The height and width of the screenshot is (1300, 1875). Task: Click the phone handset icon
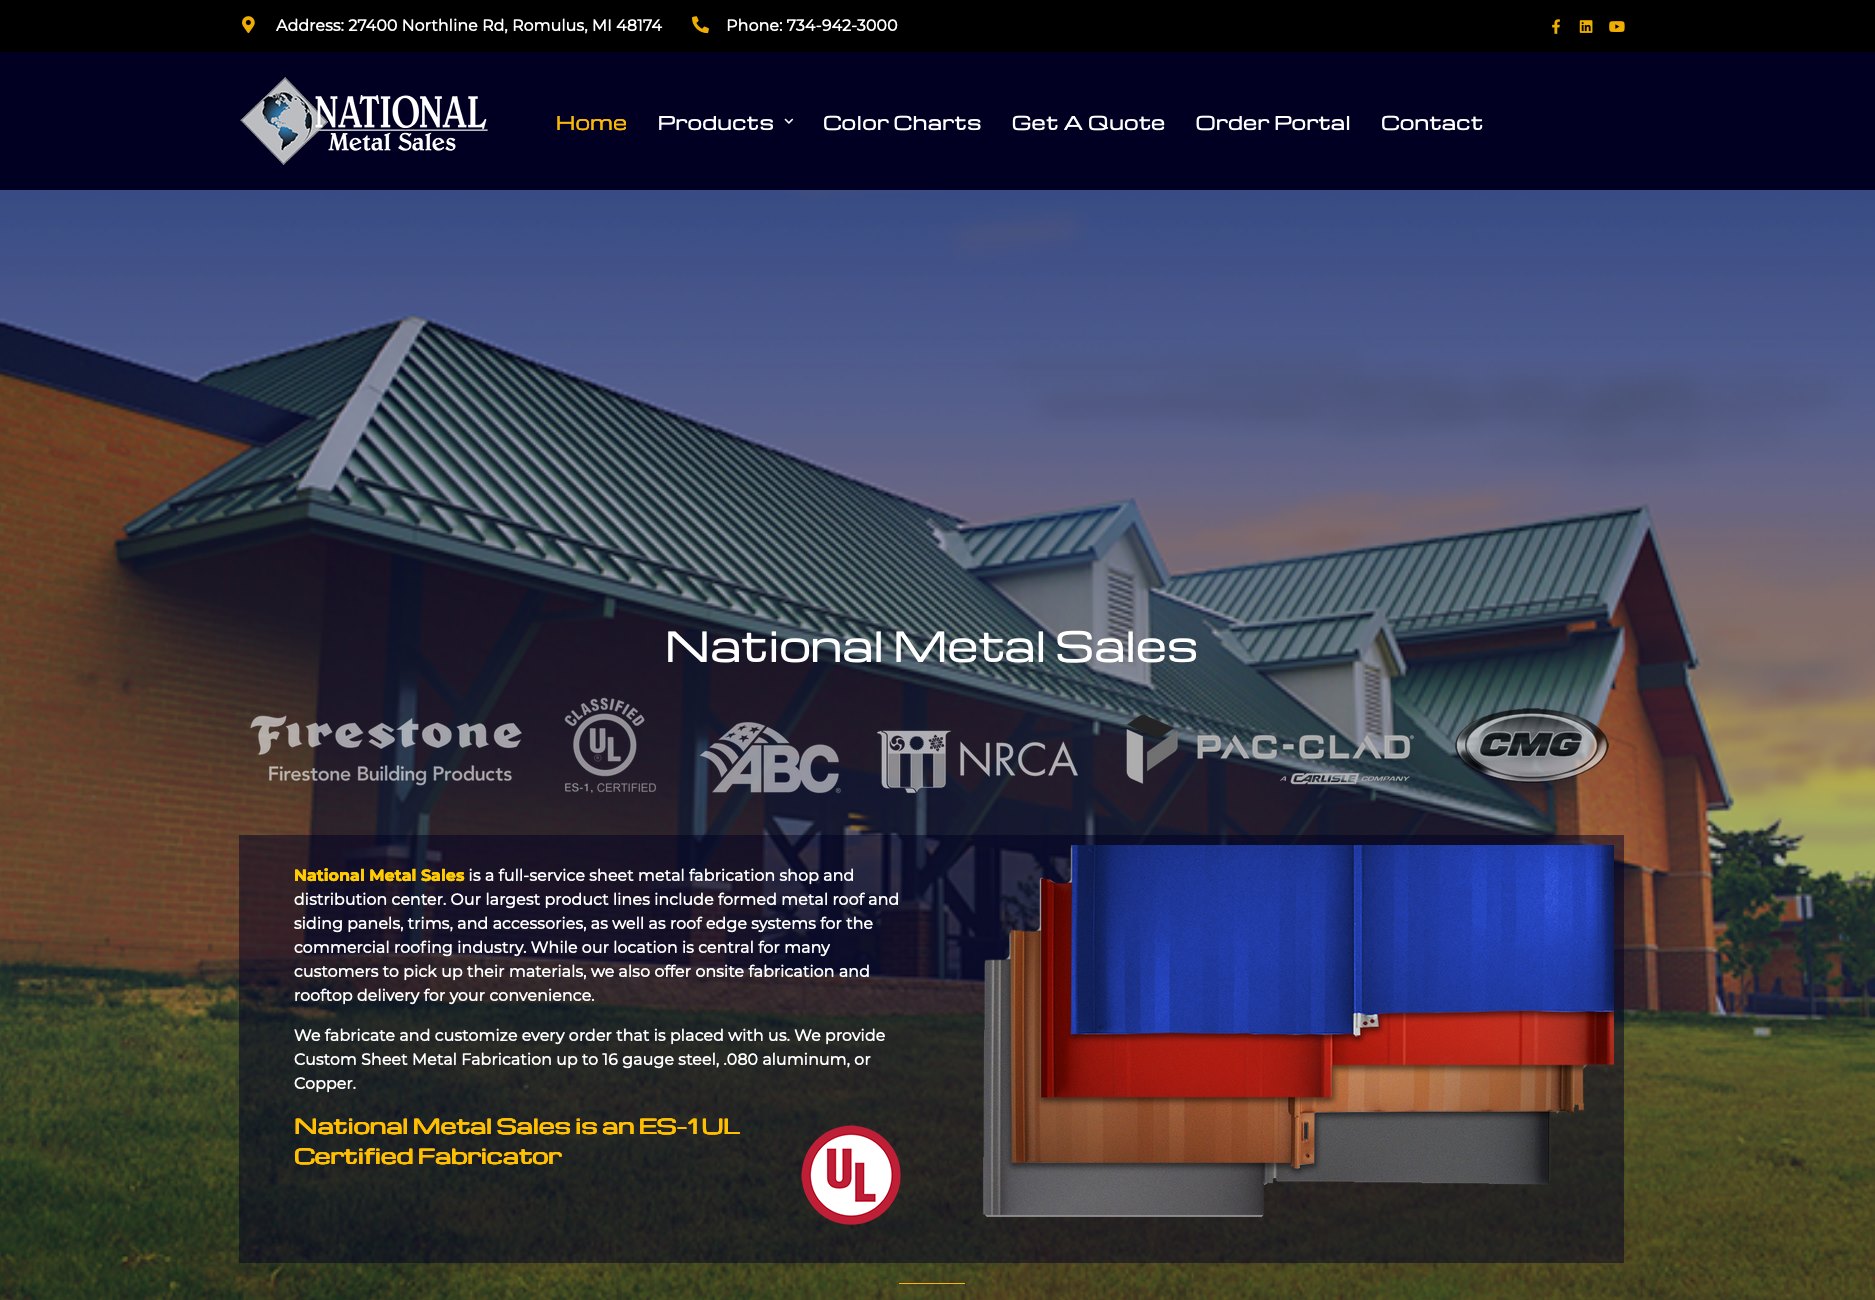[x=700, y=25]
